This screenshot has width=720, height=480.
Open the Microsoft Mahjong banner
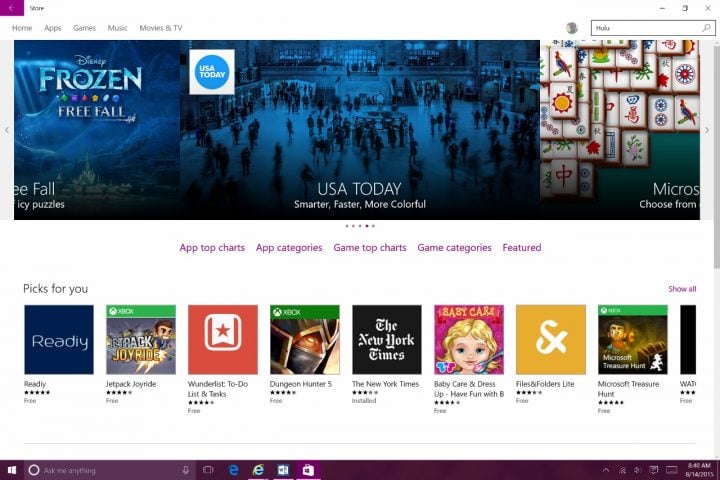pos(620,130)
